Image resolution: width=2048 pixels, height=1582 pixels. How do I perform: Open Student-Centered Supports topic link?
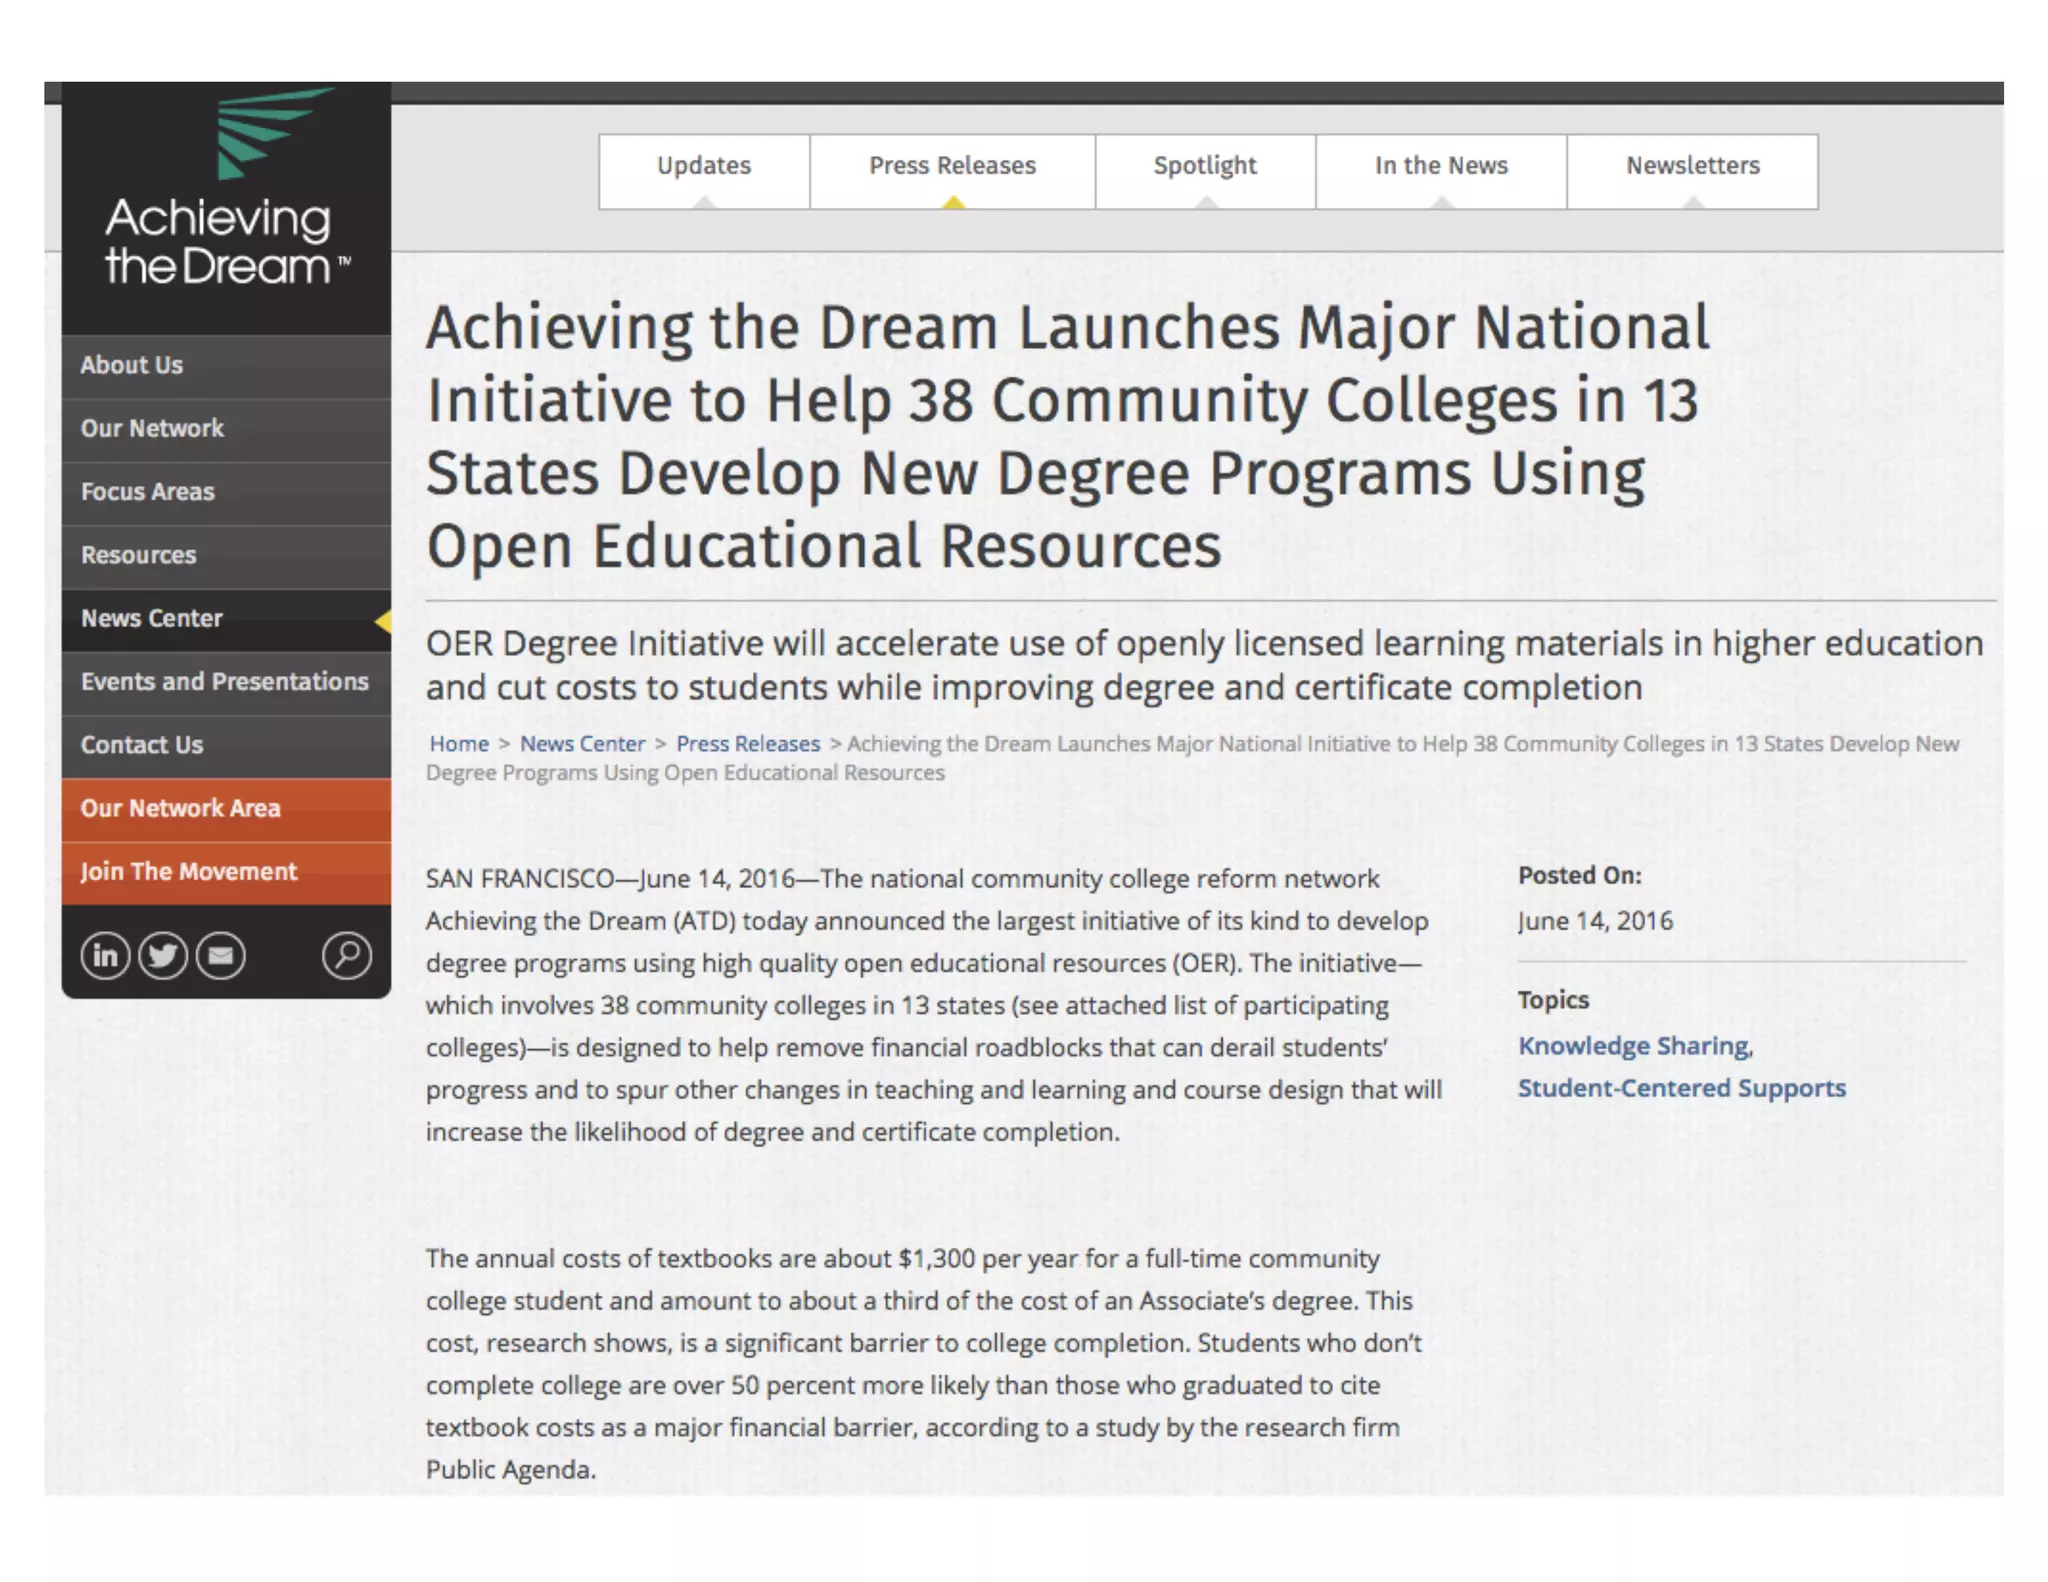(x=1681, y=1088)
